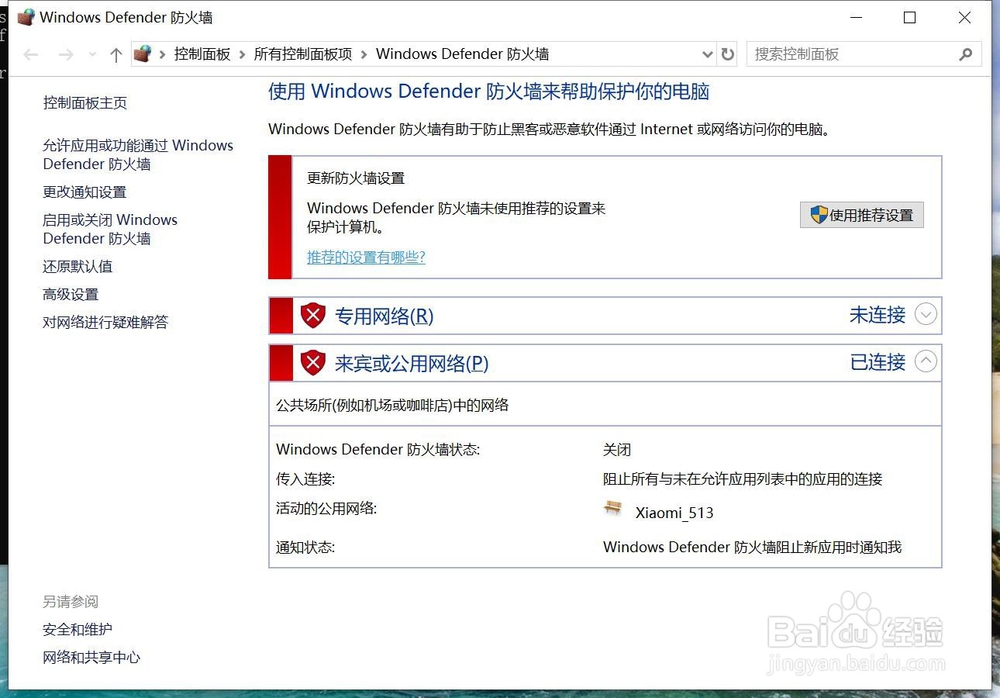This screenshot has height=698, width=1000.
Task: Open 对网络进行疑难解答 link
Action: click(106, 322)
